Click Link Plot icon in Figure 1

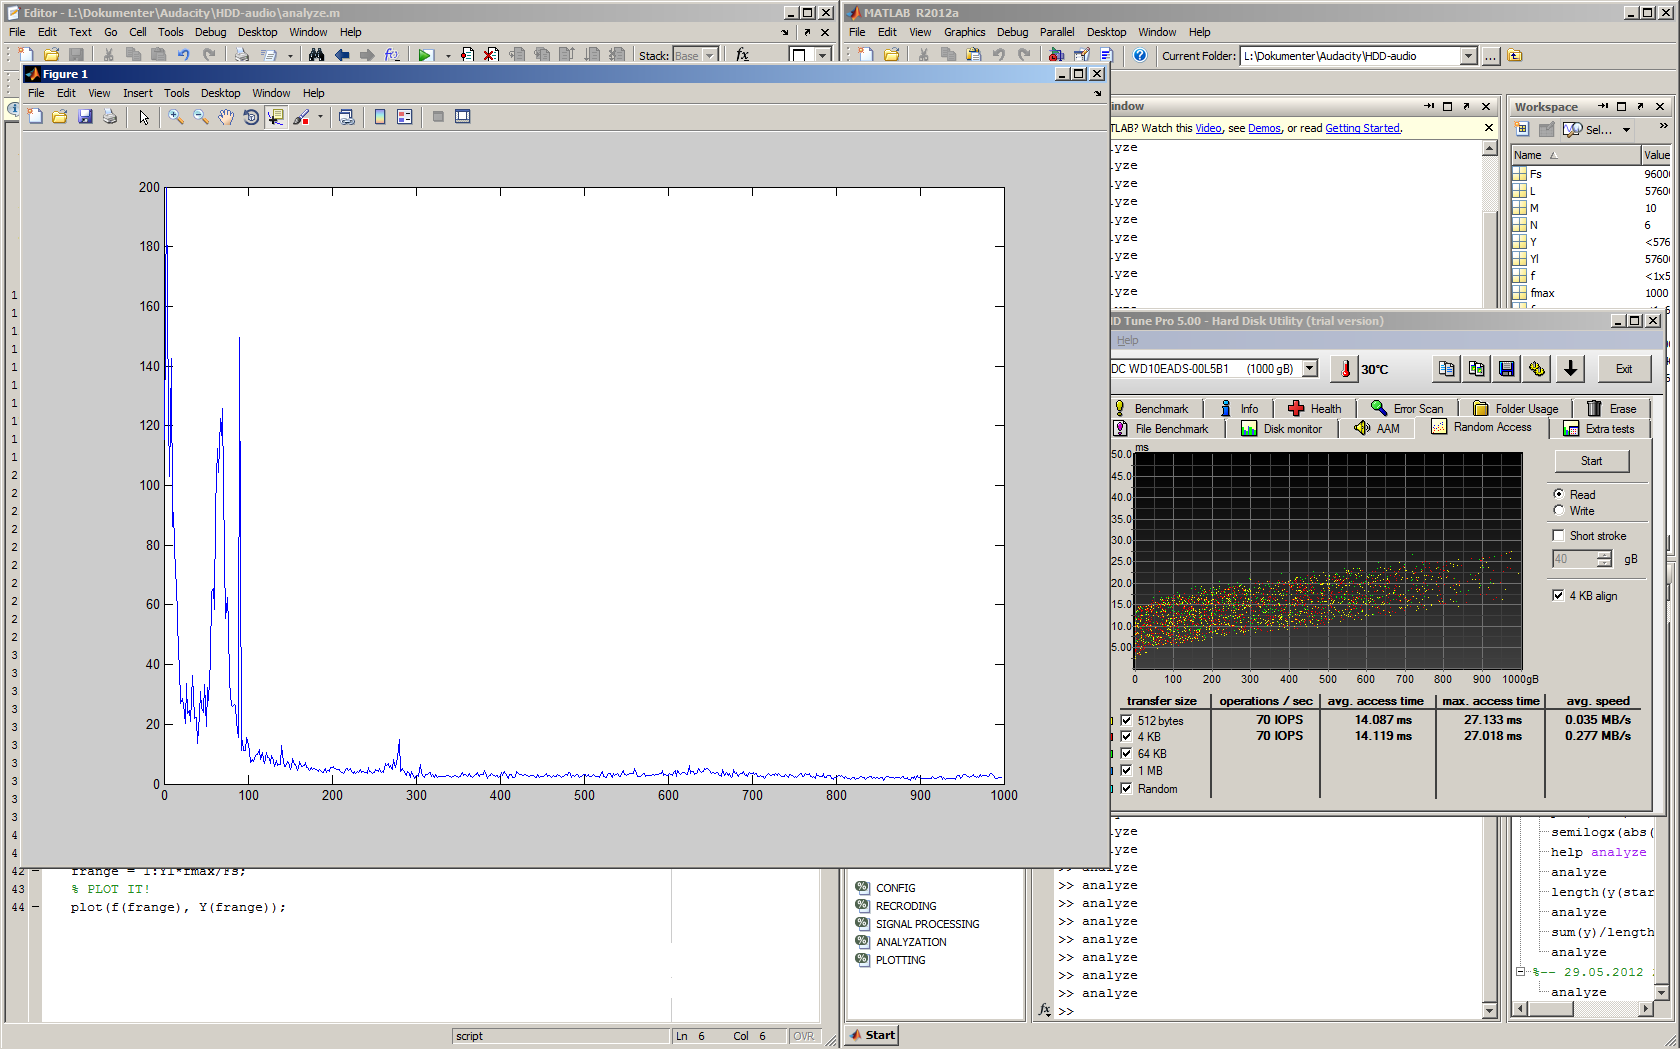pyautogui.click(x=346, y=117)
